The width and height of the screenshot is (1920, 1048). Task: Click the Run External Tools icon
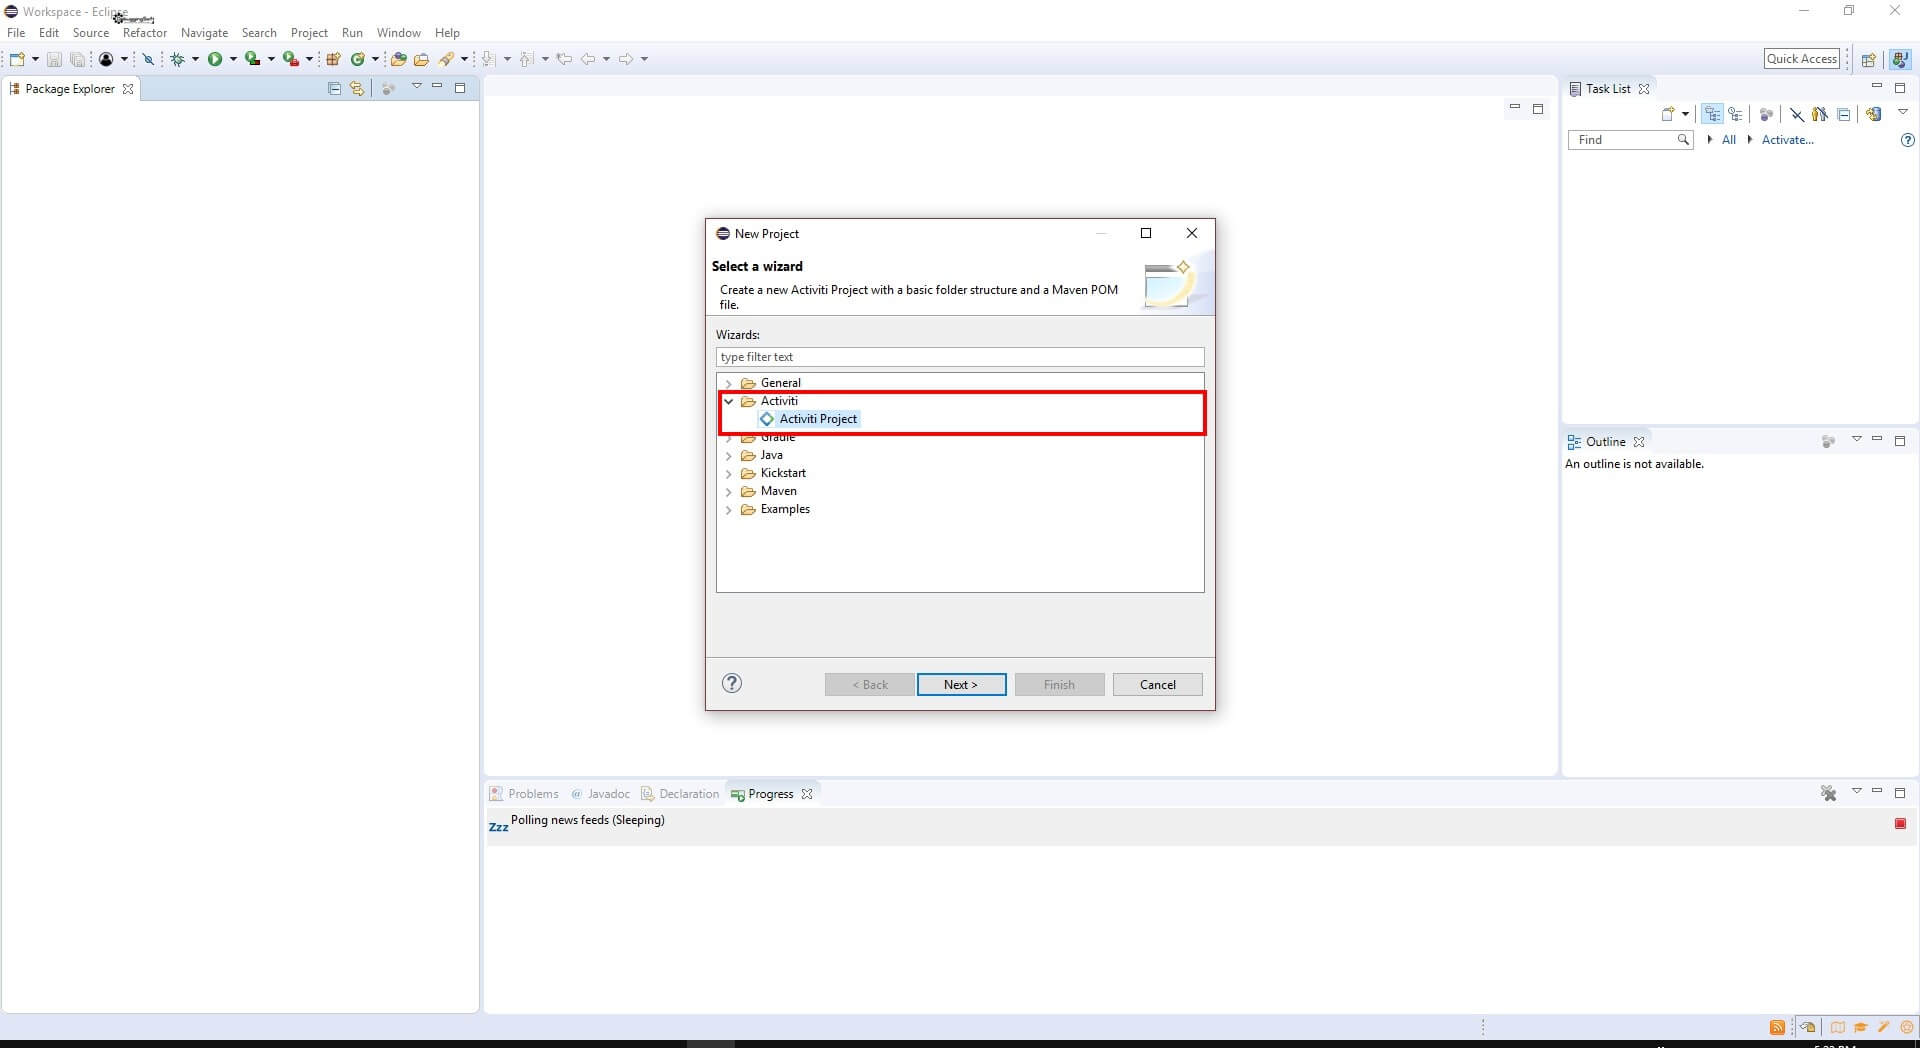[x=290, y=59]
